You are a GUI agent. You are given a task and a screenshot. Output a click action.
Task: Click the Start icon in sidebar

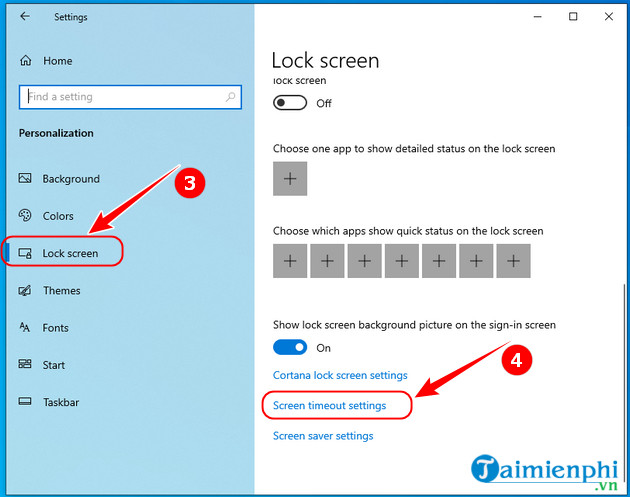[x=26, y=365]
